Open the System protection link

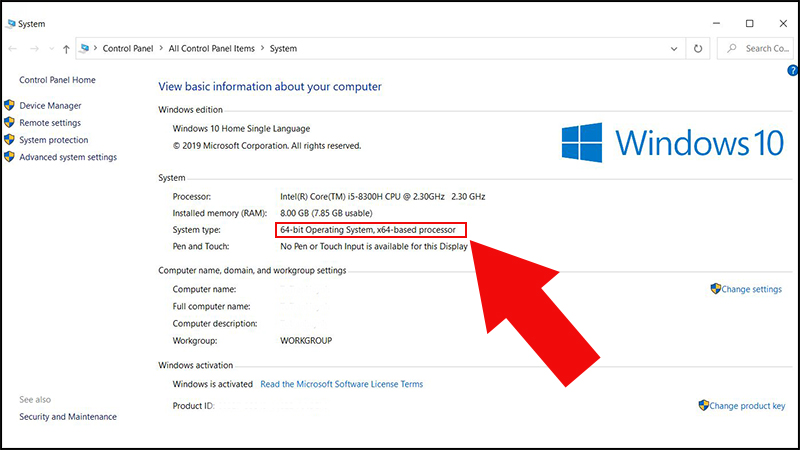pyautogui.click(x=54, y=140)
